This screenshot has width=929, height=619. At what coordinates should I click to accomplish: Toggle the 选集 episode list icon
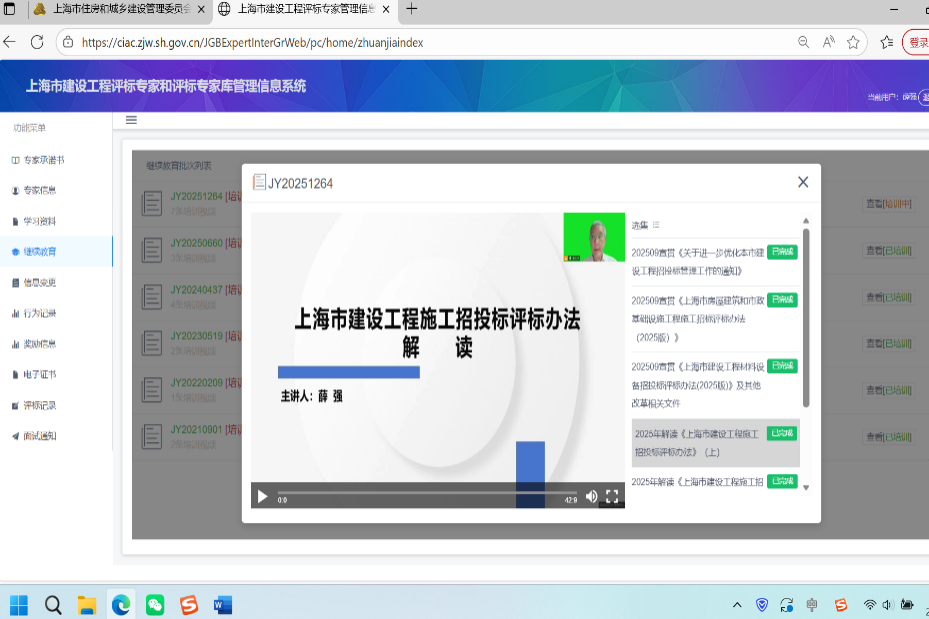pyautogui.click(x=656, y=225)
